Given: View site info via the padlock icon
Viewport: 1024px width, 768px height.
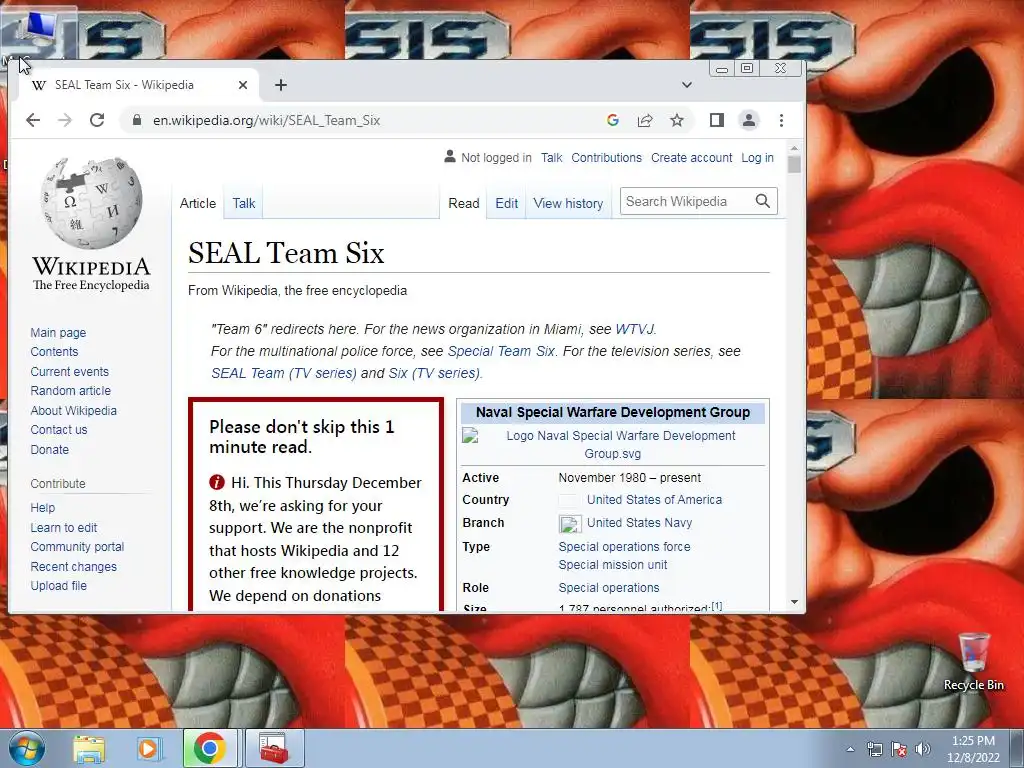Looking at the screenshot, I should click(x=136, y=120).
